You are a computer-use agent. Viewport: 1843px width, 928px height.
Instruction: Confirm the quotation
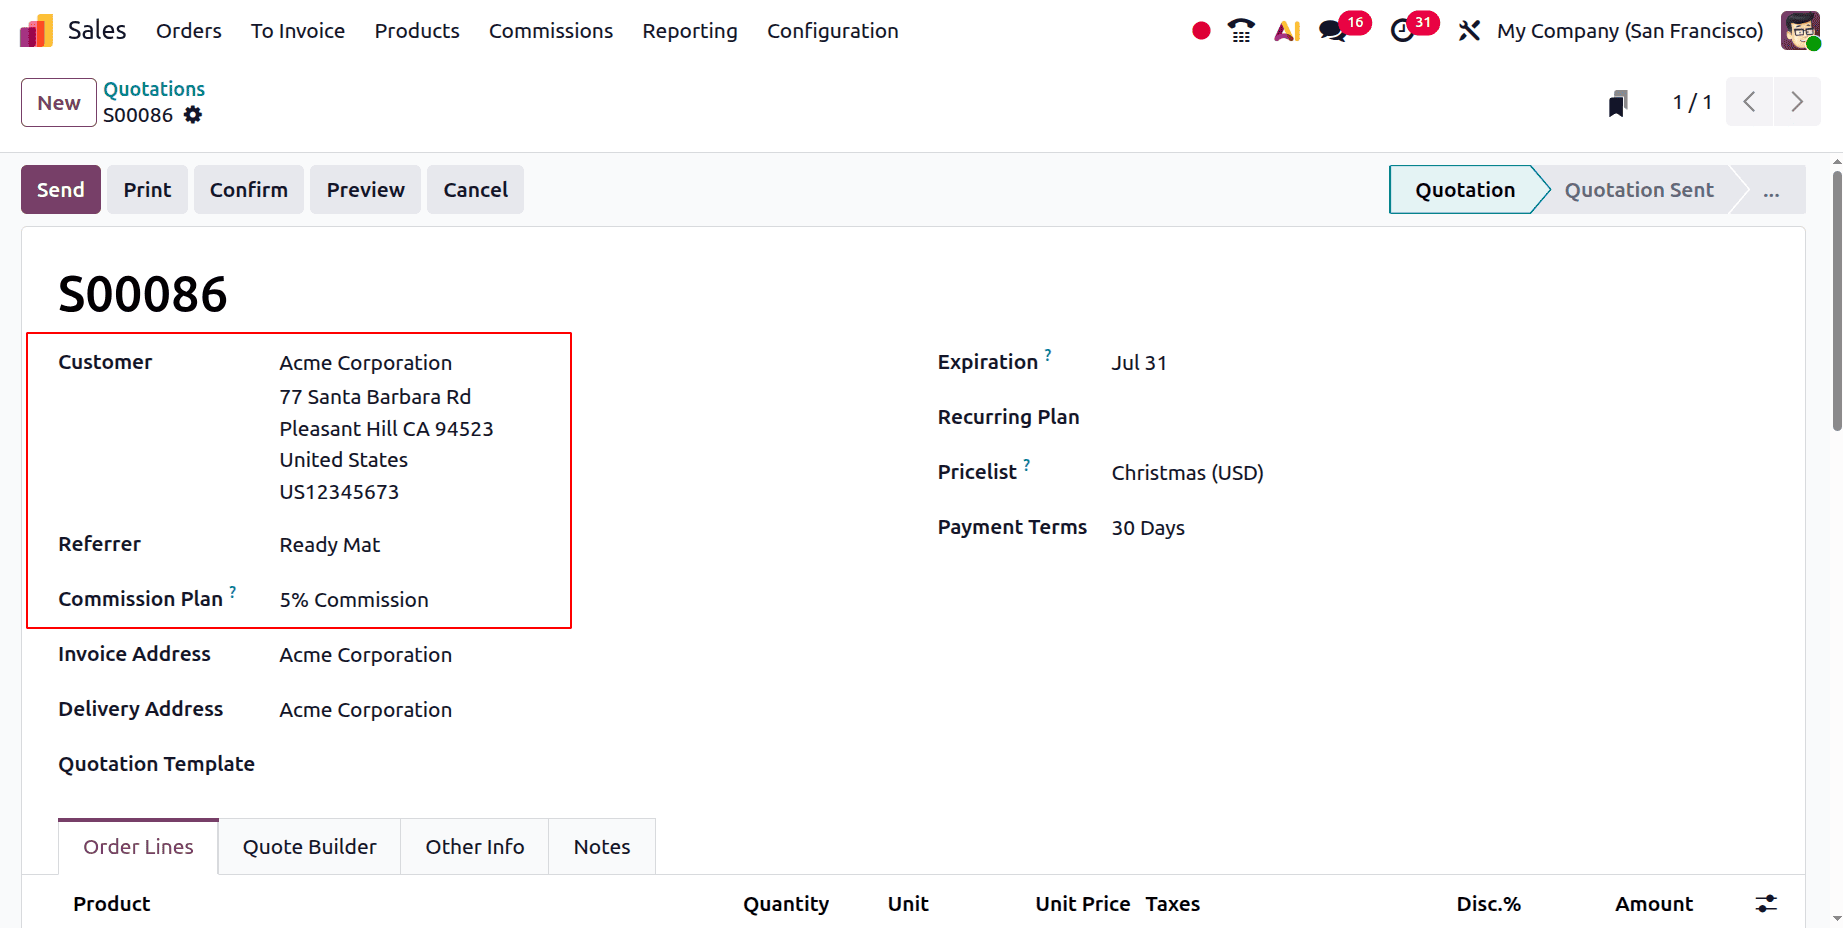249,190
